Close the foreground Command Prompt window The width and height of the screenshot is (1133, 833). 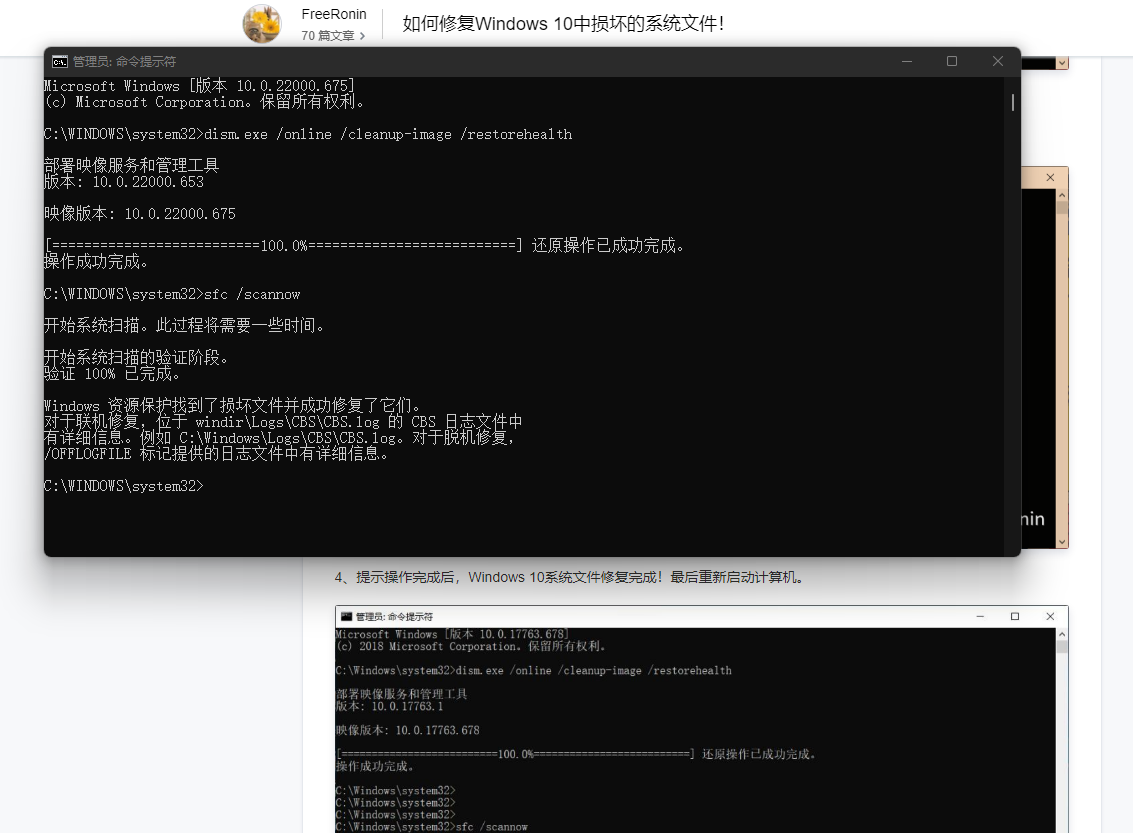[x=998, y=61]
